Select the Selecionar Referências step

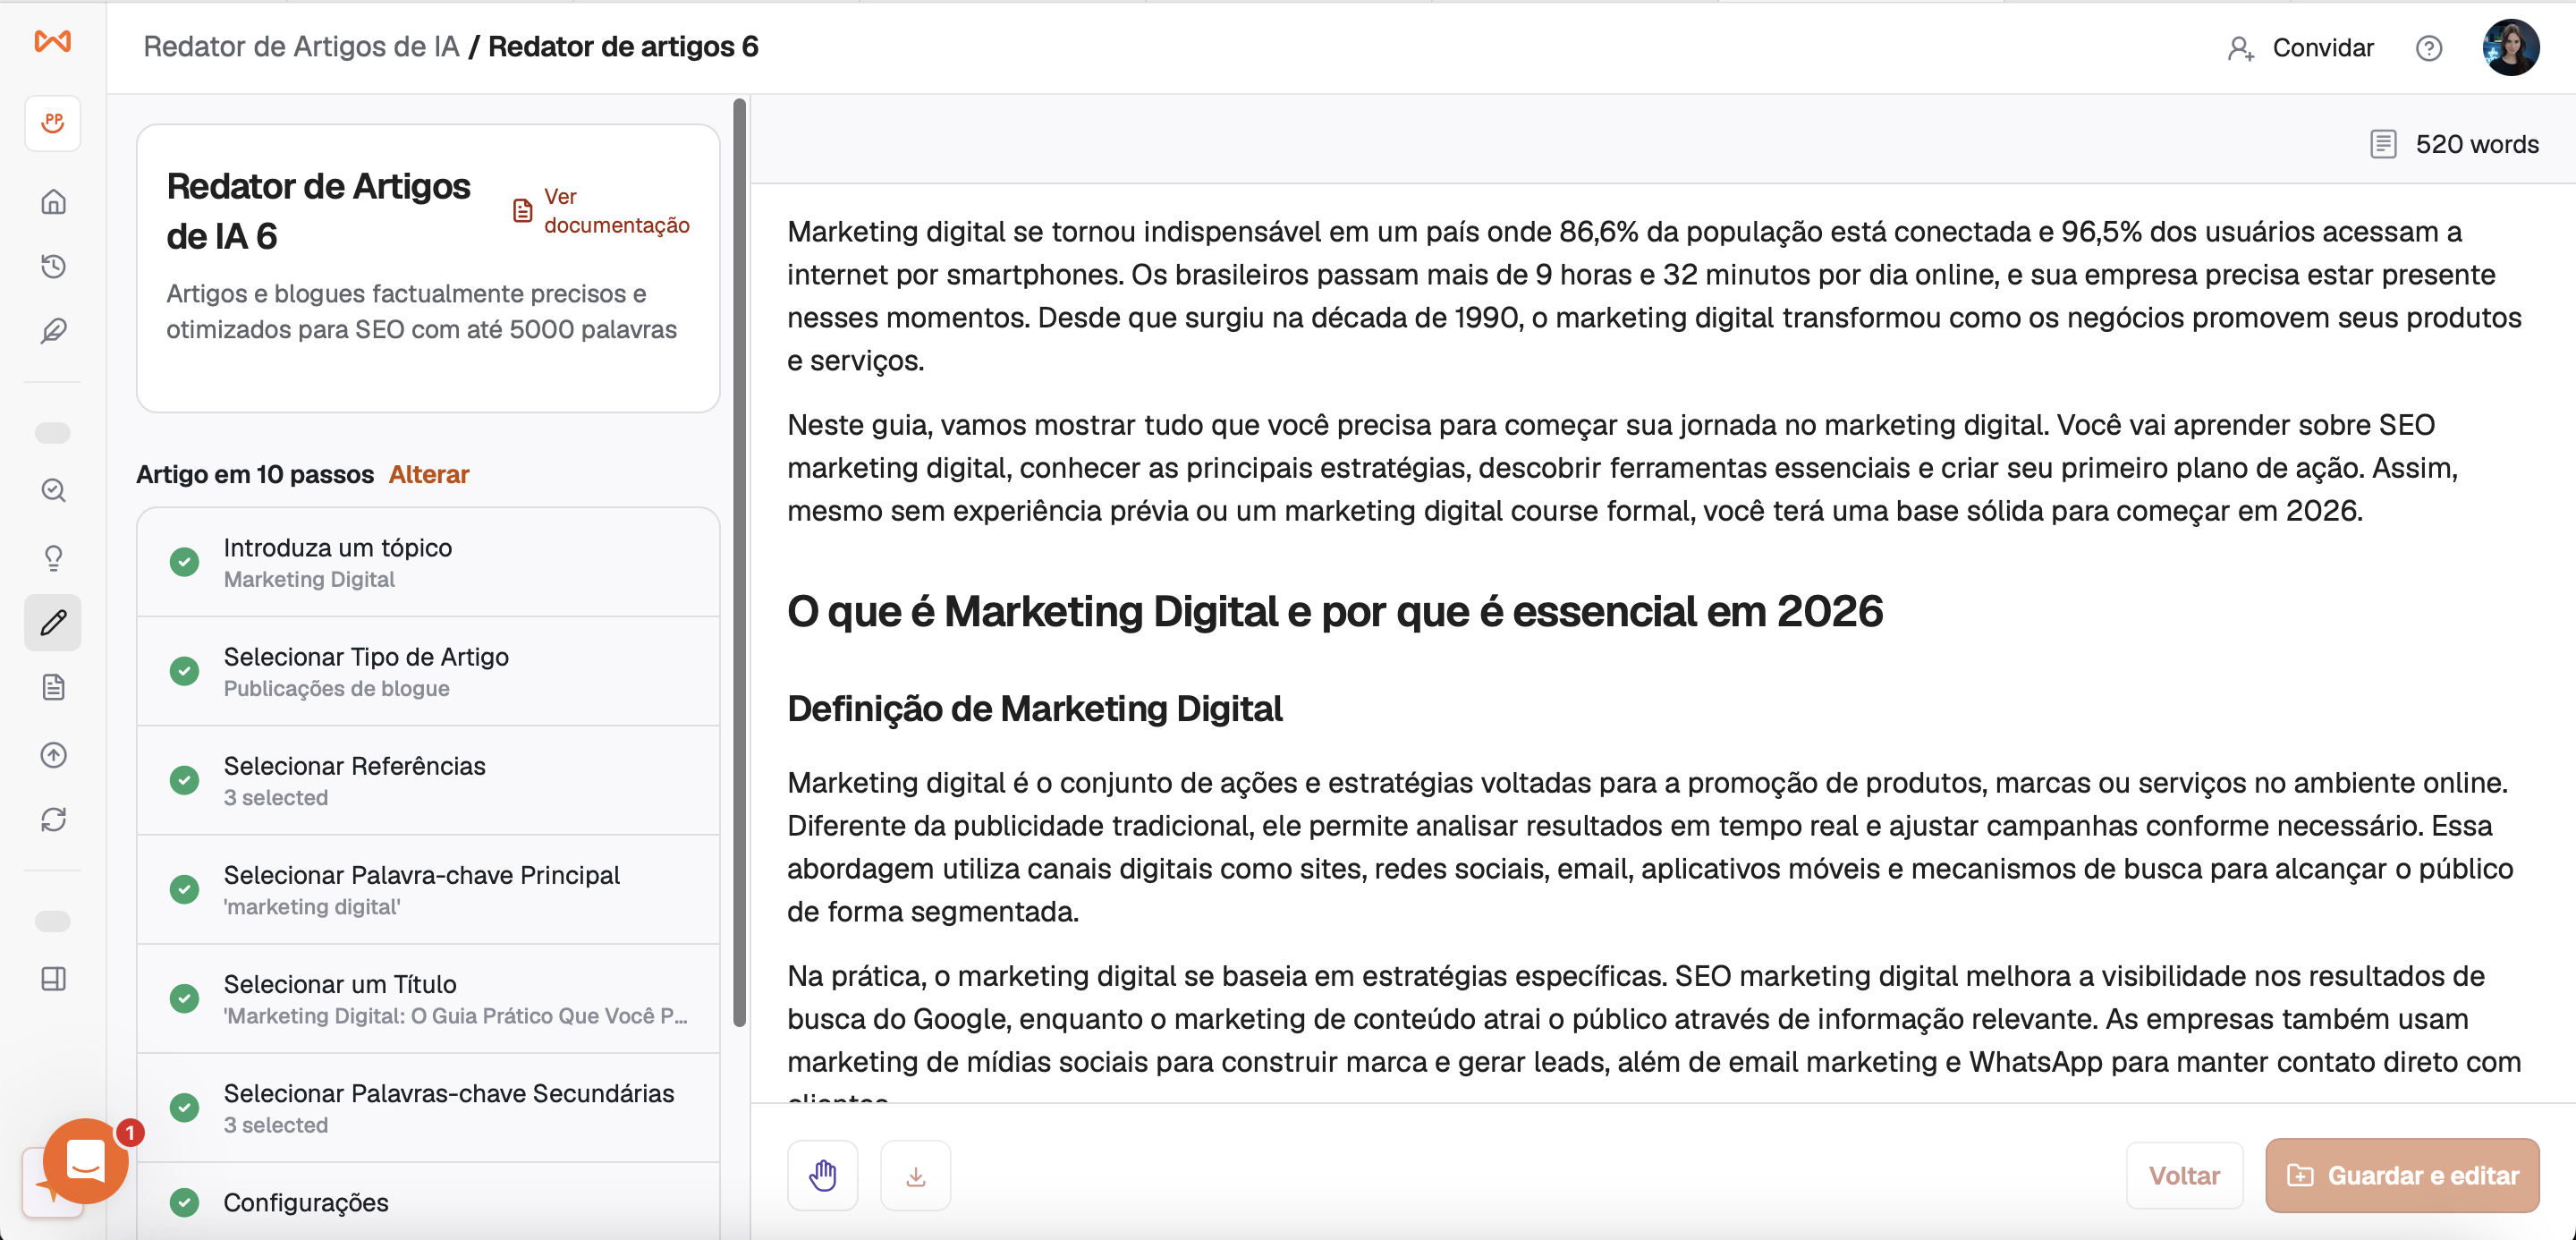click(x=428, y=780)
